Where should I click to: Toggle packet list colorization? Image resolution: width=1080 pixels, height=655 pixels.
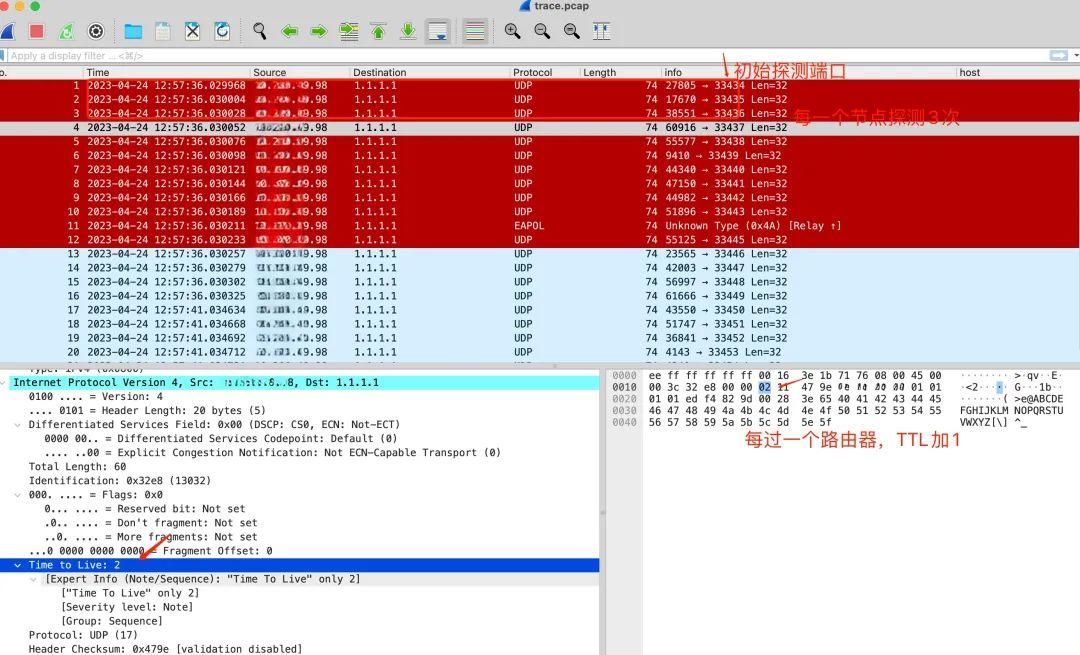click(x=475, y=31)
